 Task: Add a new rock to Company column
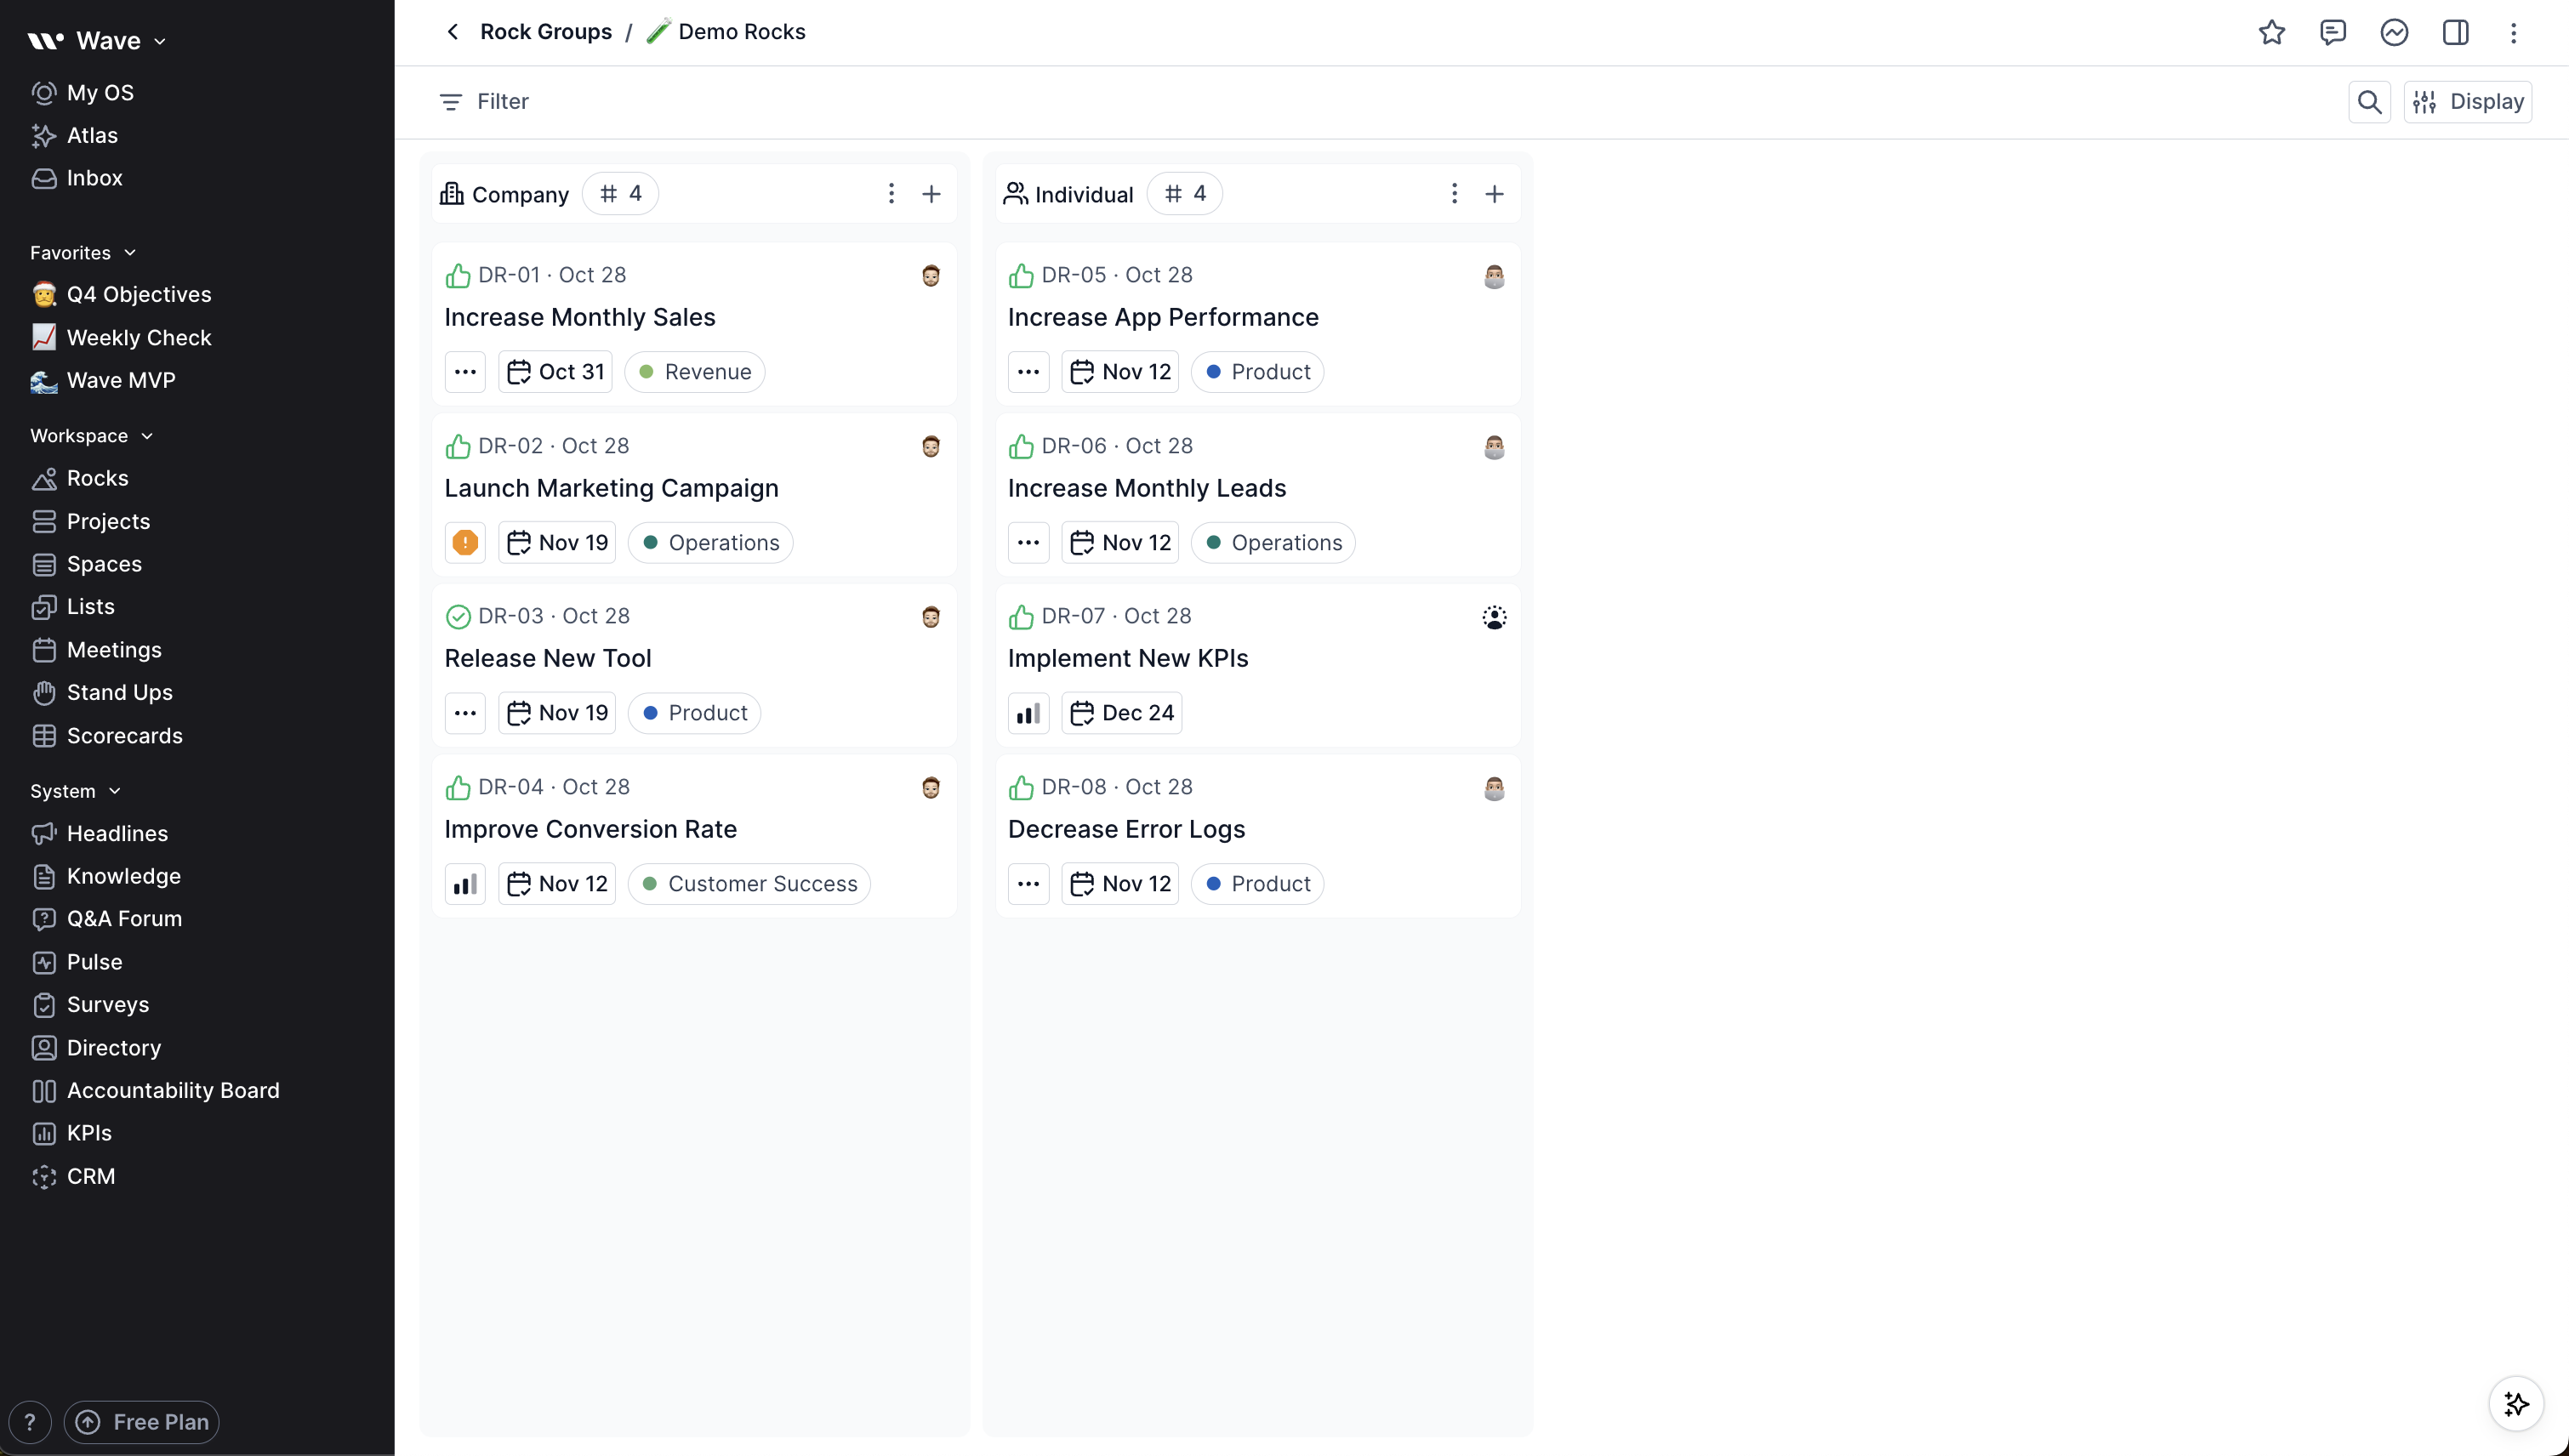point(931,194)
